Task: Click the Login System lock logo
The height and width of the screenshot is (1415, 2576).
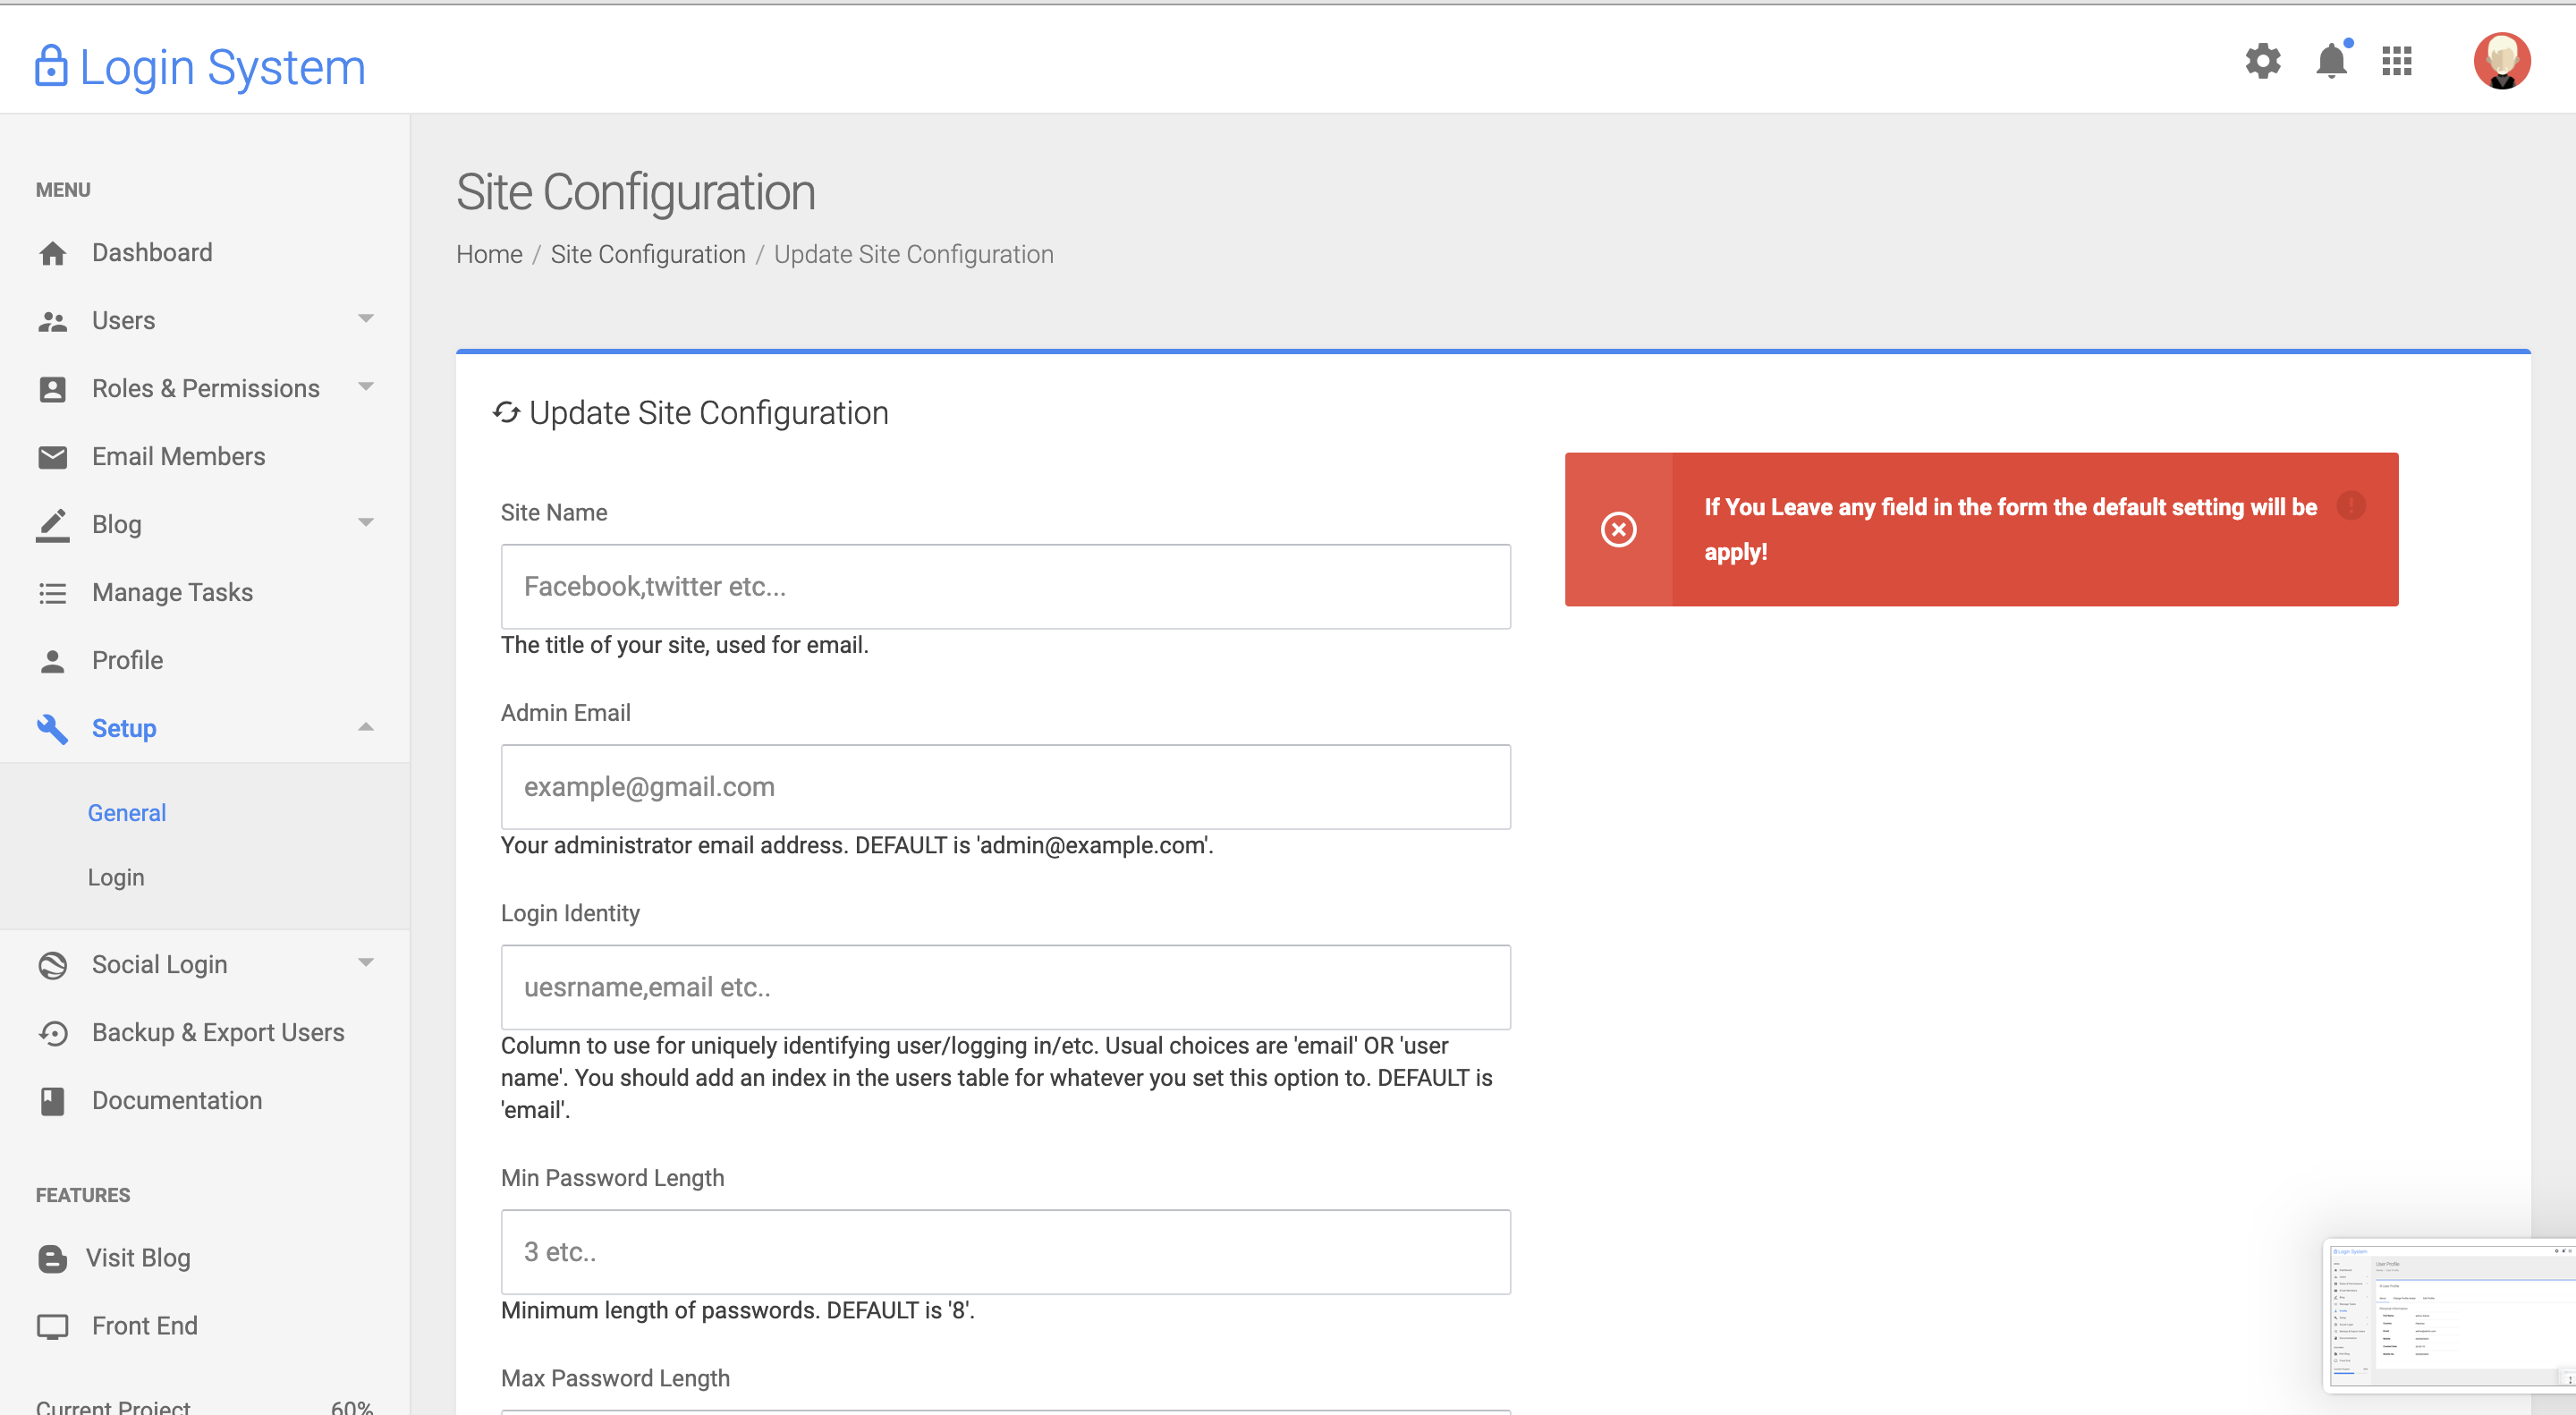Action: coord(51,67)
